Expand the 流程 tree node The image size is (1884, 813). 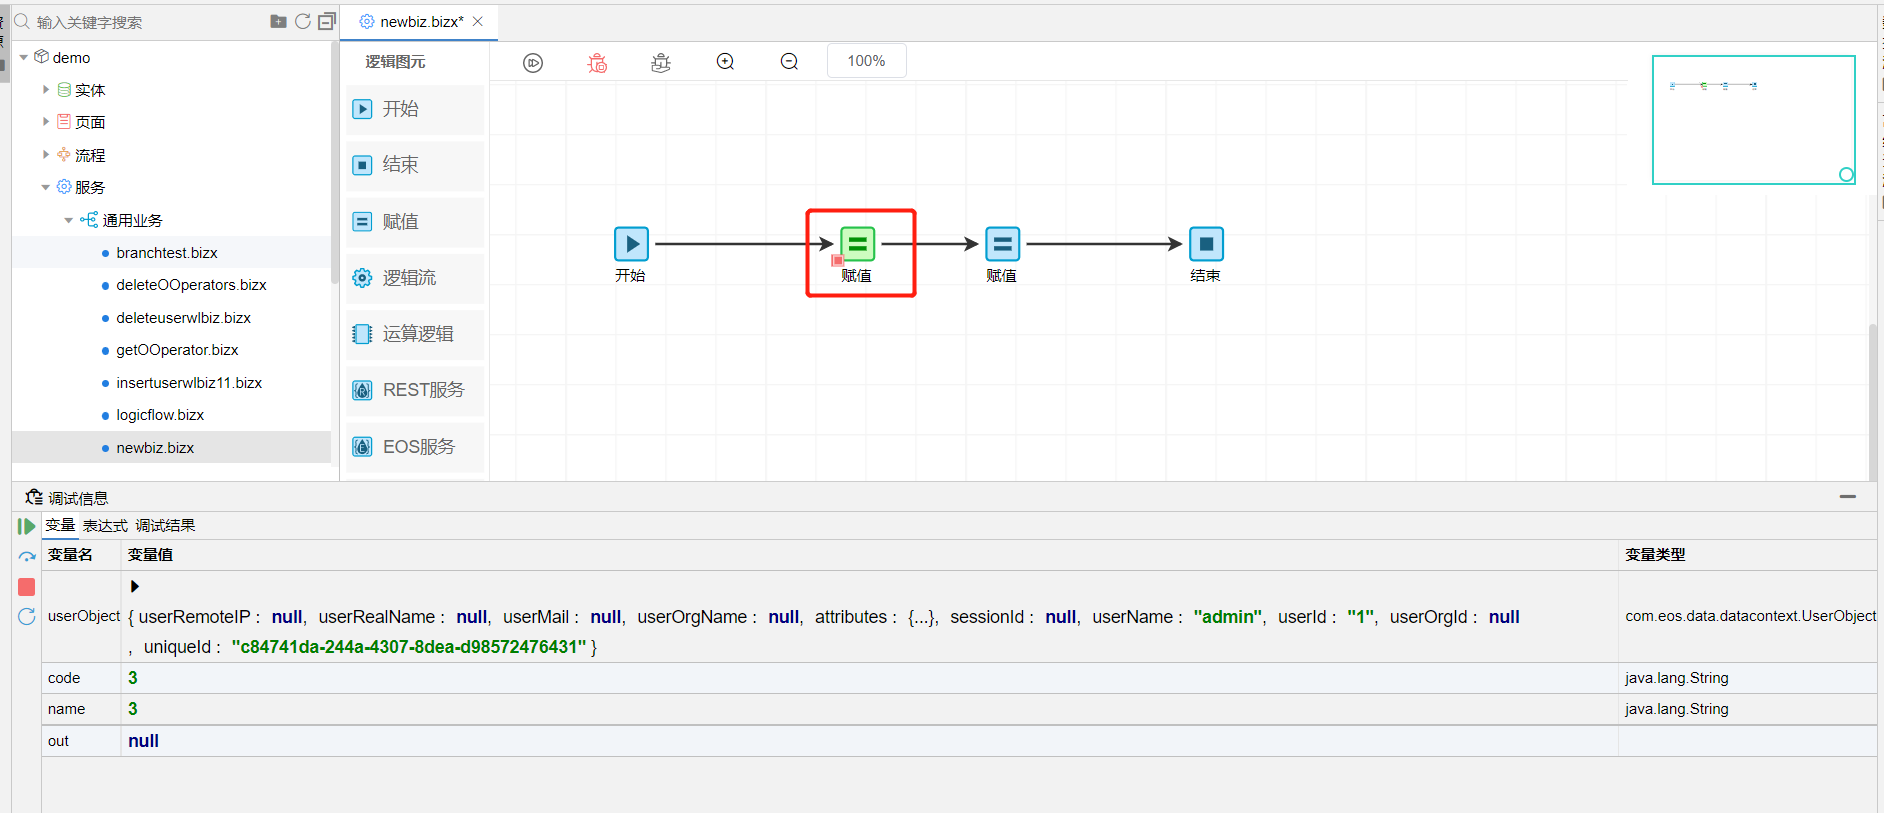46,155
